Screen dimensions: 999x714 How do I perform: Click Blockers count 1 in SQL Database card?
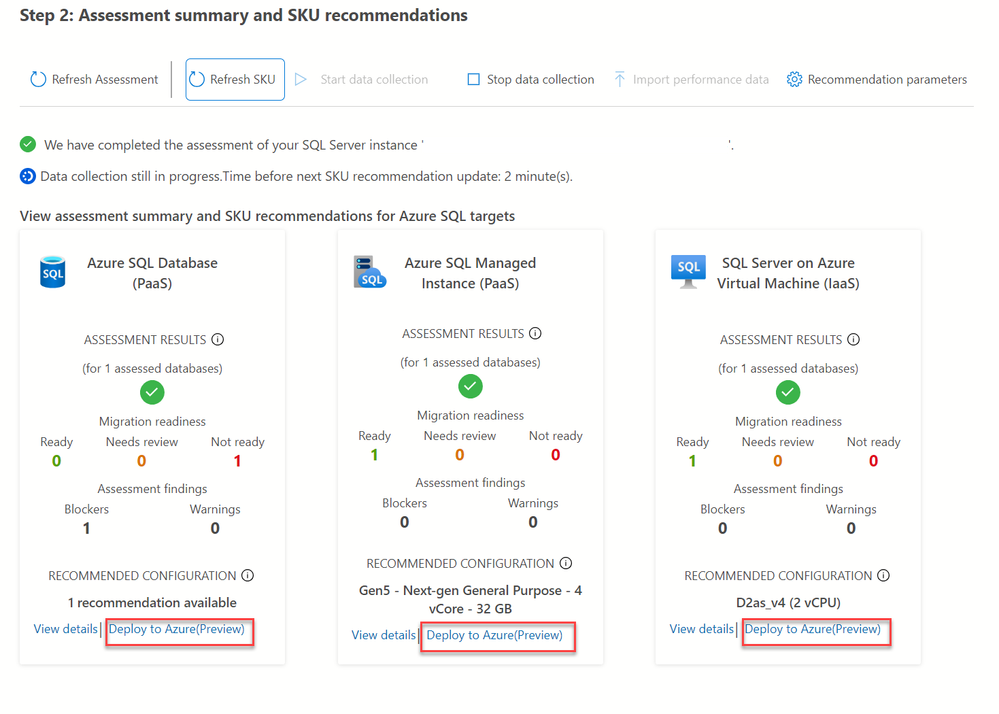pyautogui.click(x=87, y=528)
